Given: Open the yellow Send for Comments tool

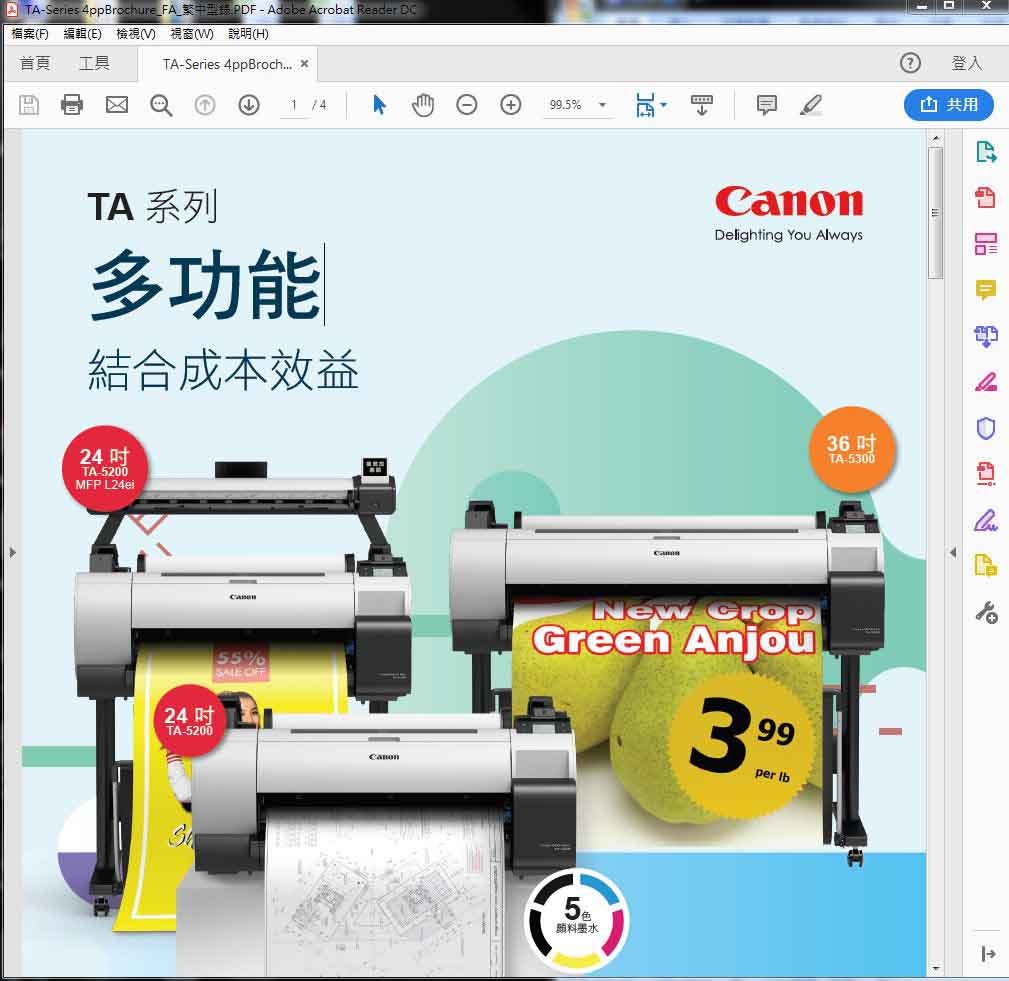Looking at the screenshot, I should tap(985, 566).
